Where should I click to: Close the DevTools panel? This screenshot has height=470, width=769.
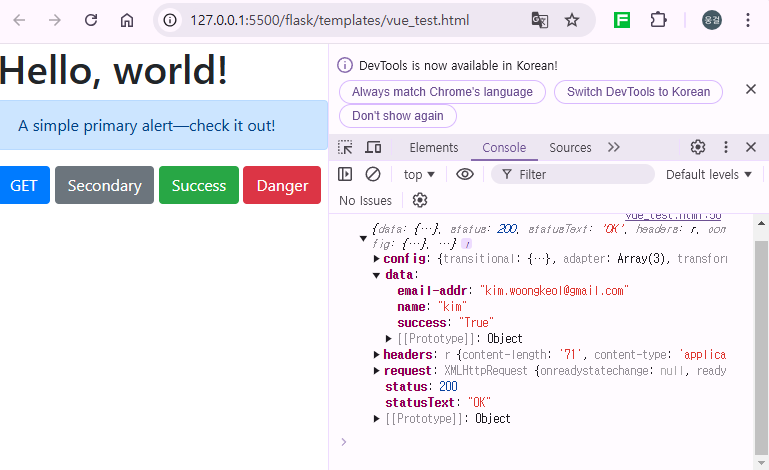[x=751, y=147]
